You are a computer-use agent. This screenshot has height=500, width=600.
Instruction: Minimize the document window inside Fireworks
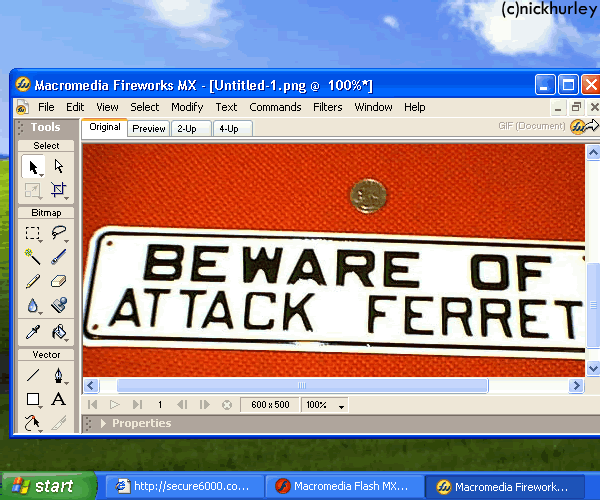[558, 108]
